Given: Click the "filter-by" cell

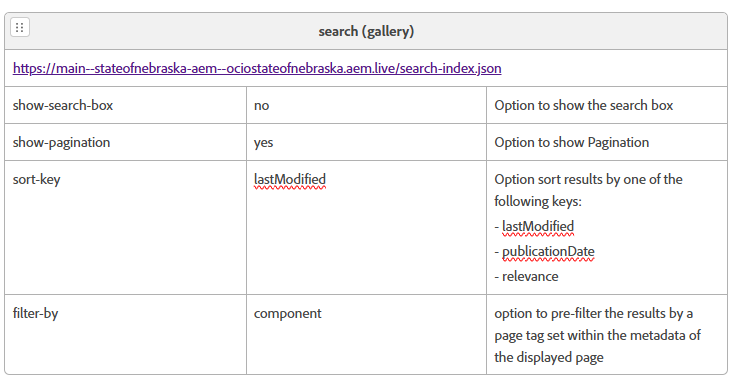Looking at the screenshot, I should click(125, 335).
